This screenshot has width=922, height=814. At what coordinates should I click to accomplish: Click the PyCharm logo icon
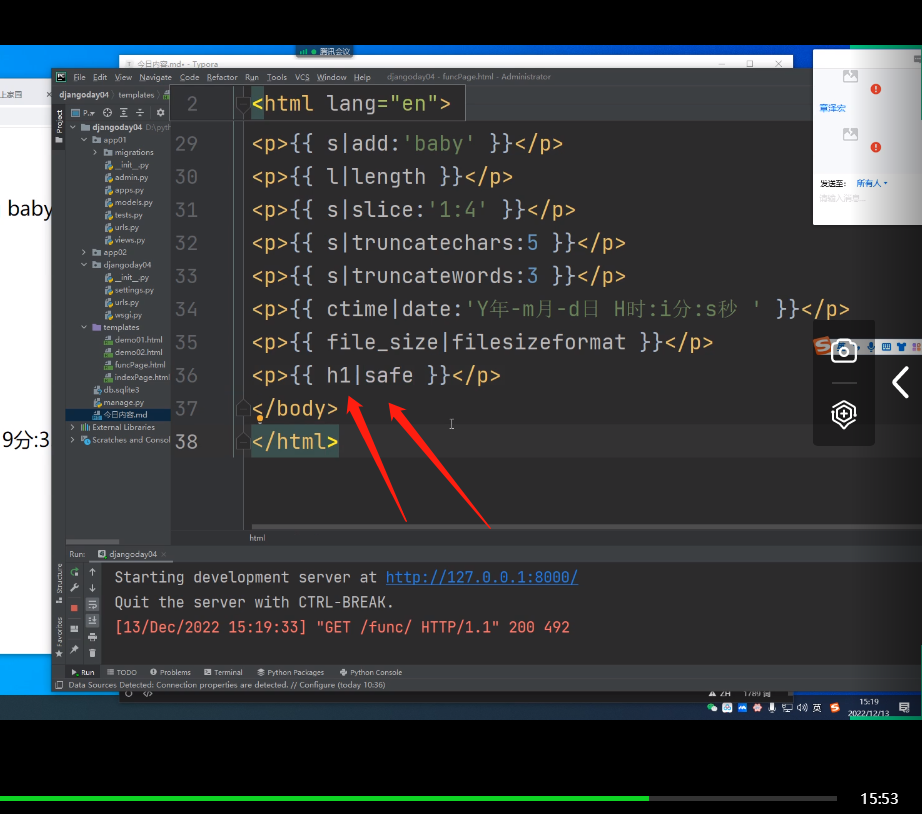point(61,77)
